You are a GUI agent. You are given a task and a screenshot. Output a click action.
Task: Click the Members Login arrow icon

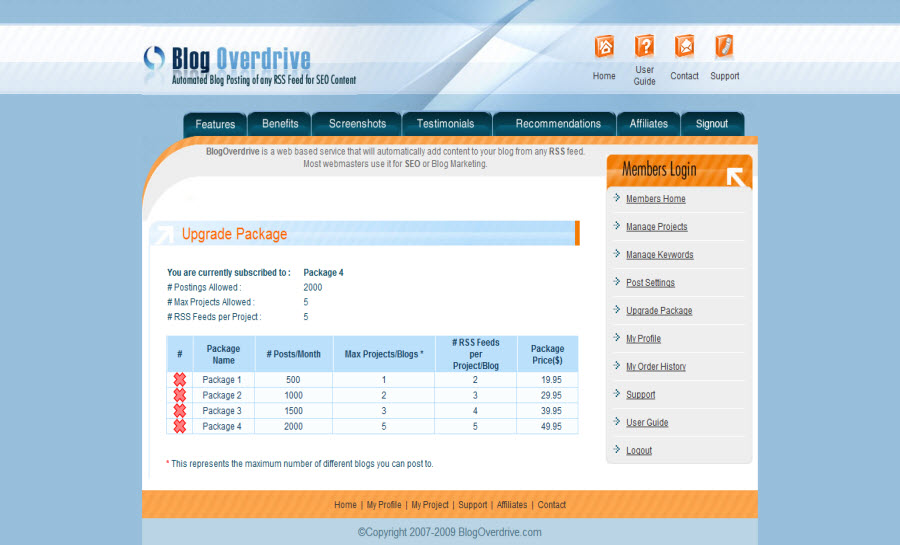(x=735, y=177)
